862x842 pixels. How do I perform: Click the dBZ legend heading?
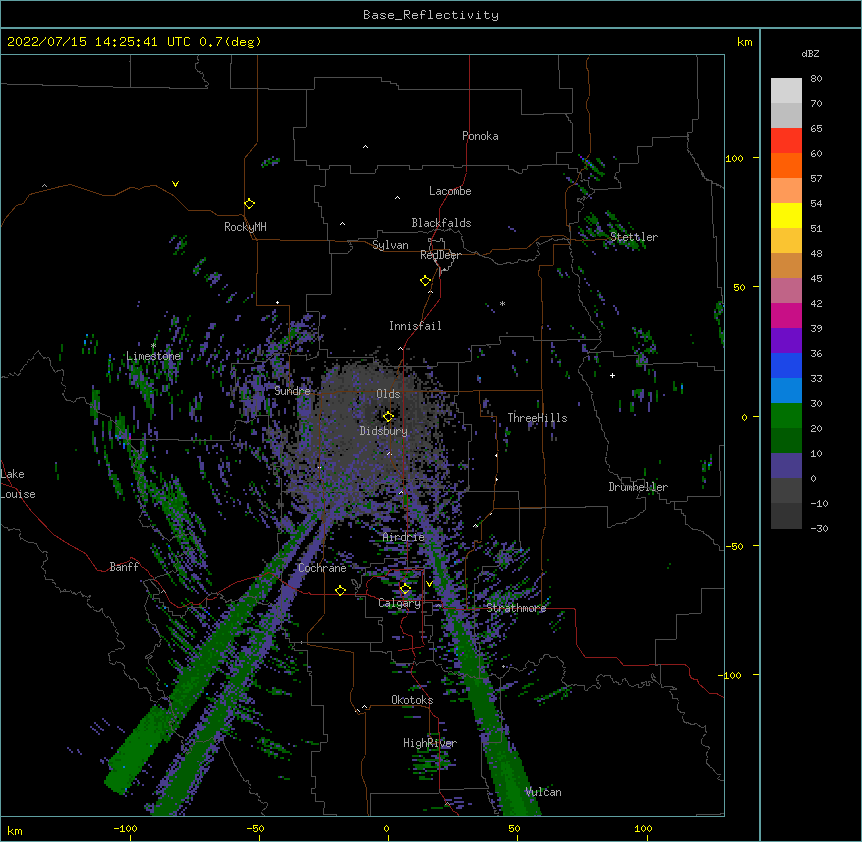810,54
